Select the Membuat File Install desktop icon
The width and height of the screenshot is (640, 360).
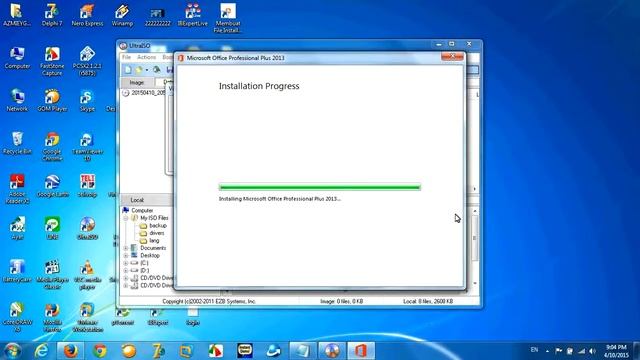228,18
